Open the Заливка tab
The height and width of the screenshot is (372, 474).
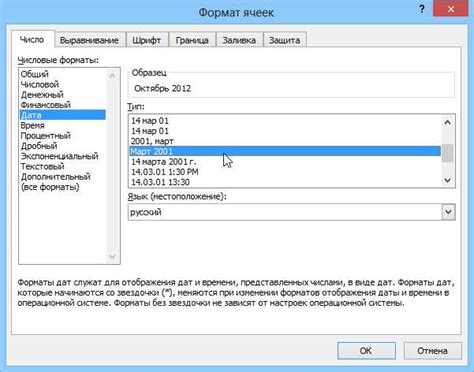239,40
